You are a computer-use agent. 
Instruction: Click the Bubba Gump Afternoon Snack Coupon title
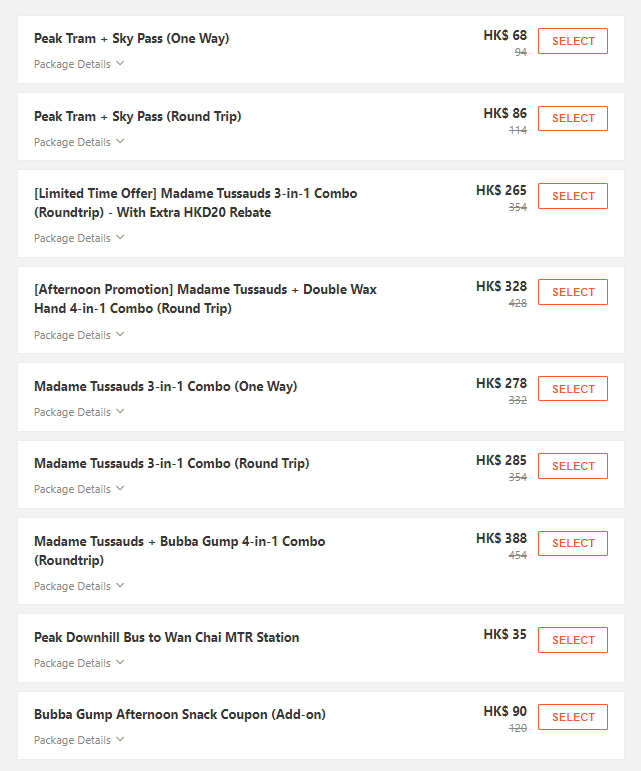coord(179,714)
